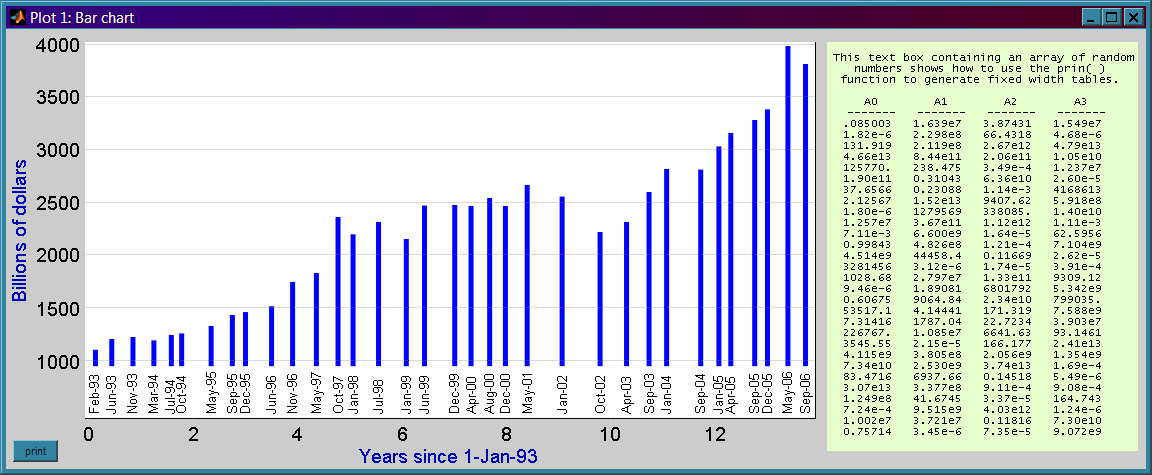Maximize the Bar chart window
This screenshot has height=475, width=1152.
pos(1112,17)
